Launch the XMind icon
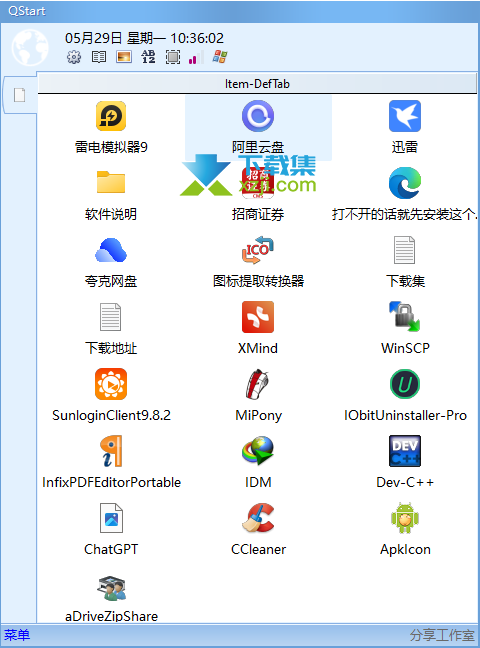The height and width of the screenshot is (648, 480). [258, 317]
